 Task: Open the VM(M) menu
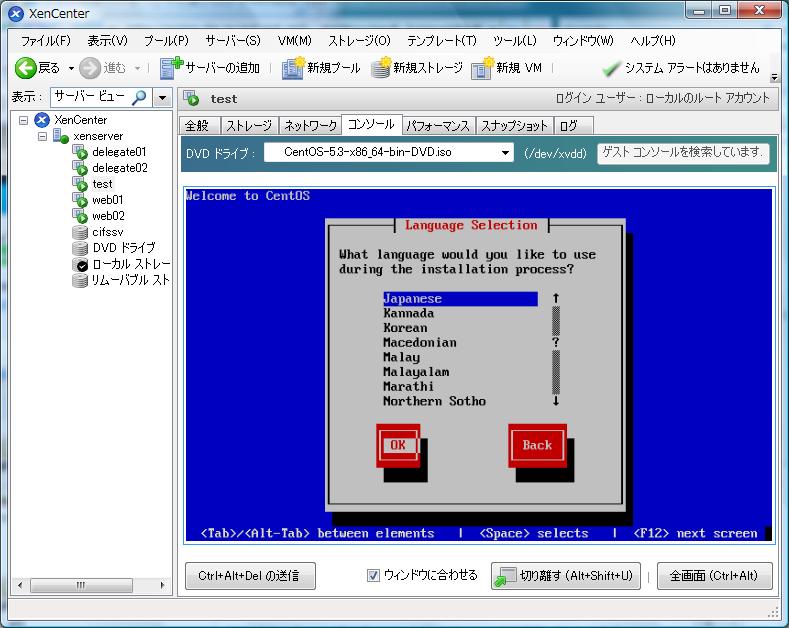[294, 41]
